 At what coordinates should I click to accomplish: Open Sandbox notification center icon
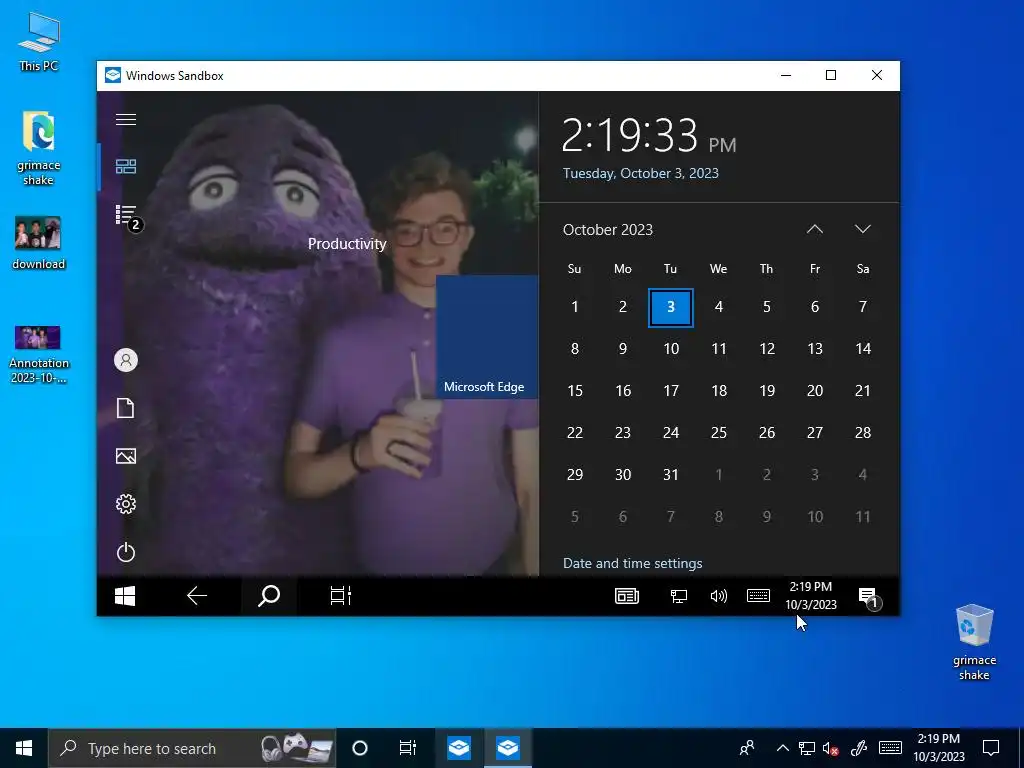tap(869, 597)
